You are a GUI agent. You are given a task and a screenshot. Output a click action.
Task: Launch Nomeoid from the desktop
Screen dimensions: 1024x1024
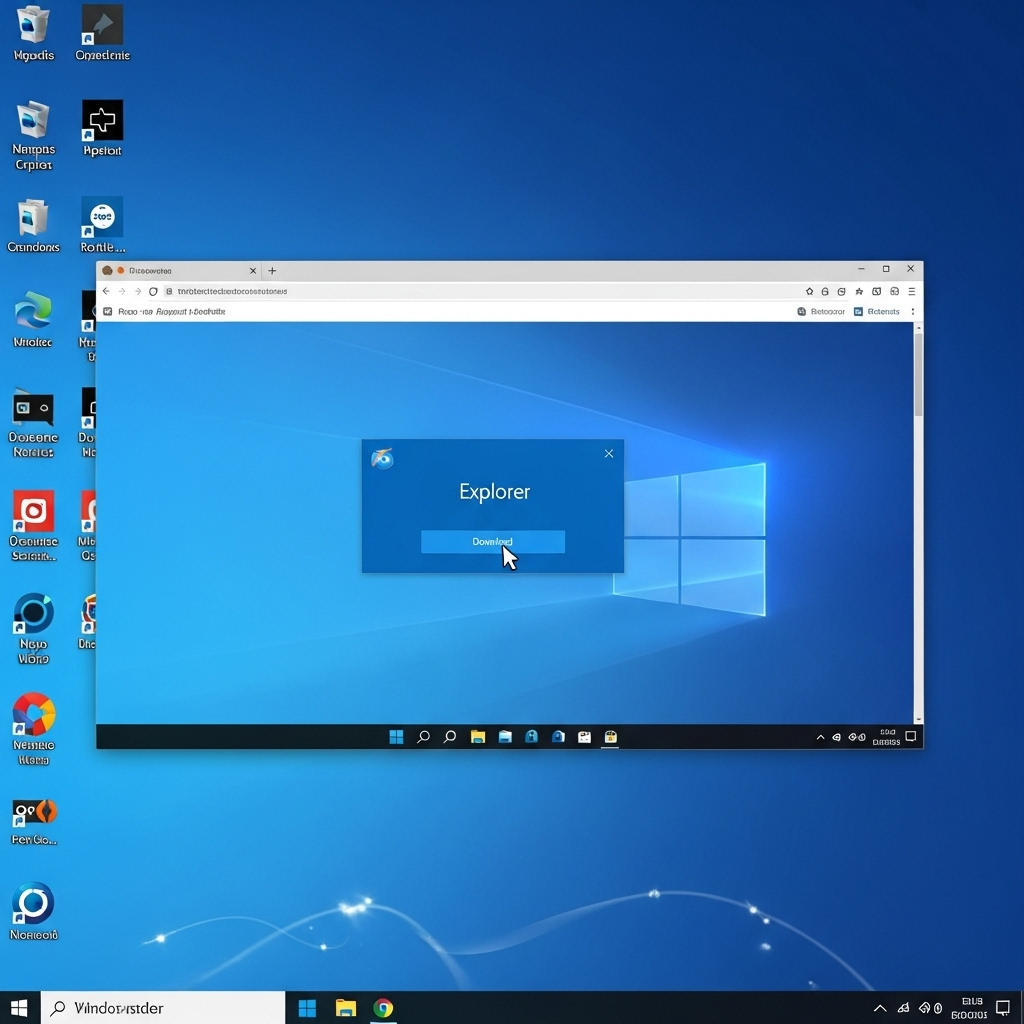(33, 910)
